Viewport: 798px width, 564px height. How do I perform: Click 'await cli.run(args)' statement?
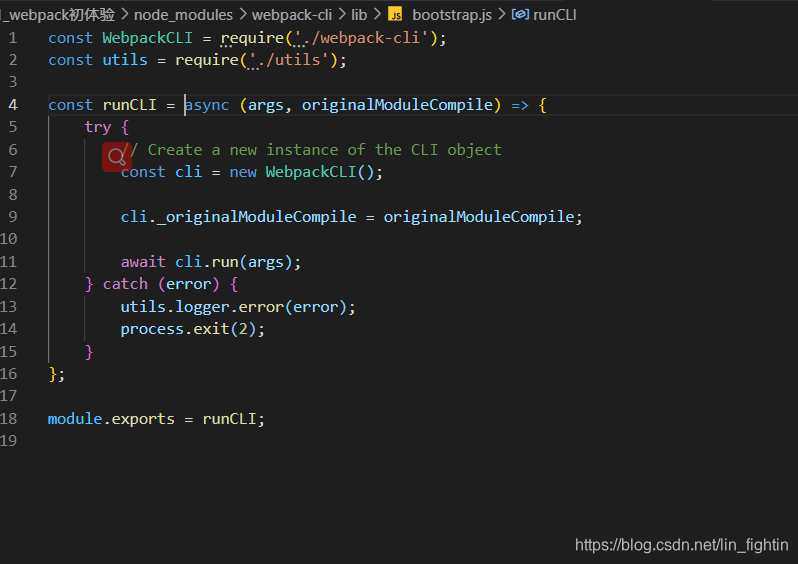211,262
